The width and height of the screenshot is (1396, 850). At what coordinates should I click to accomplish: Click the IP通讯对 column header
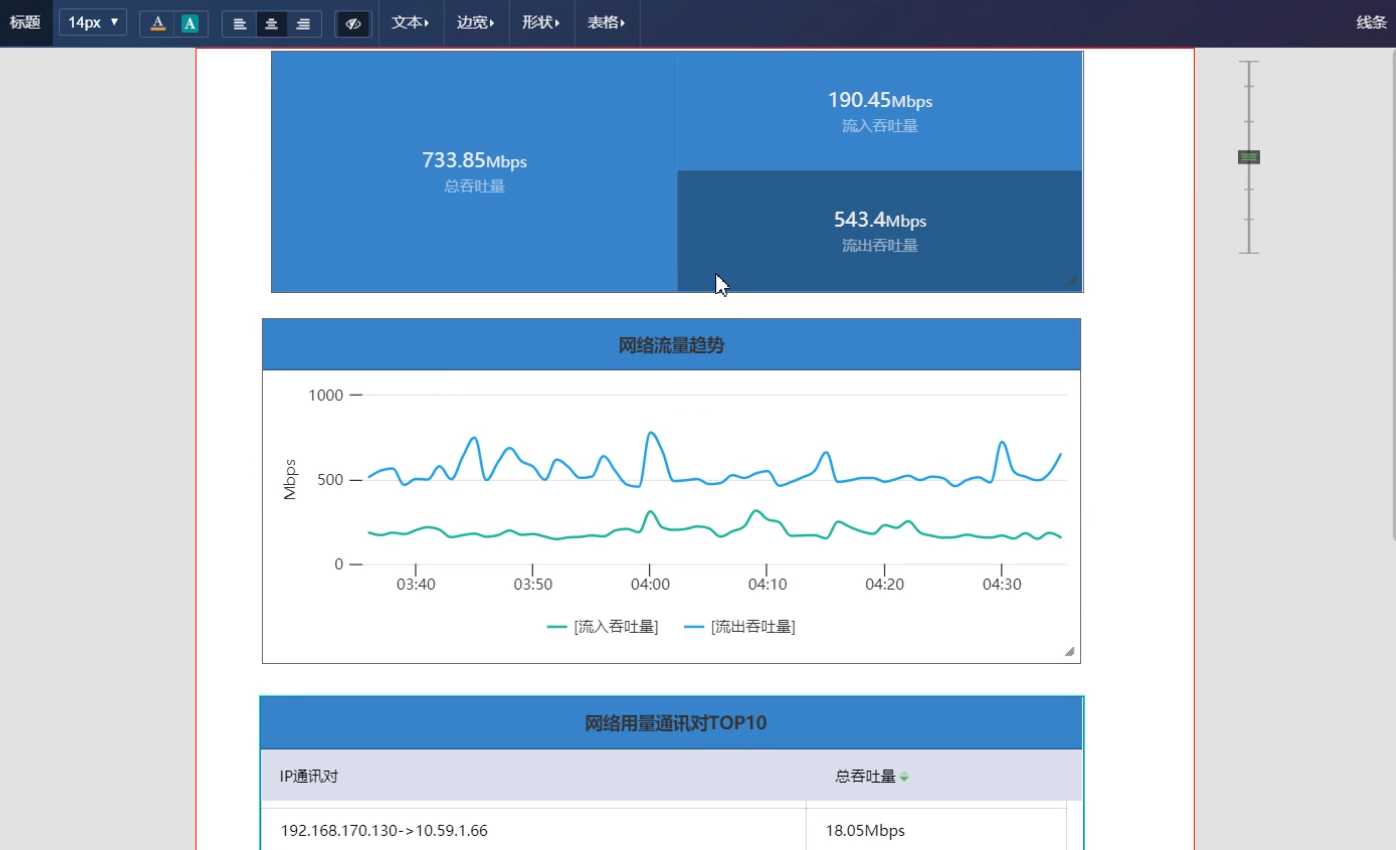pos(309,776)
